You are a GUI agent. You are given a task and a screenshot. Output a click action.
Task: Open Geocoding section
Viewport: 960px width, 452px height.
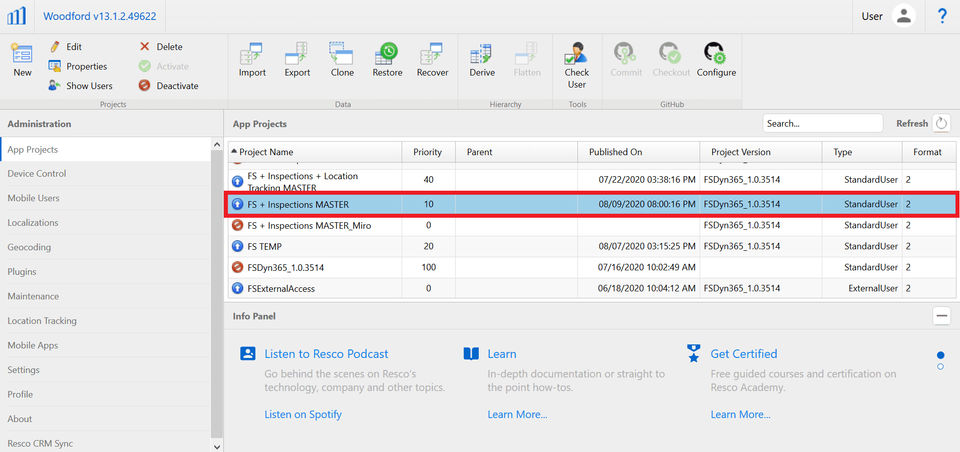(x=105, y=247)
